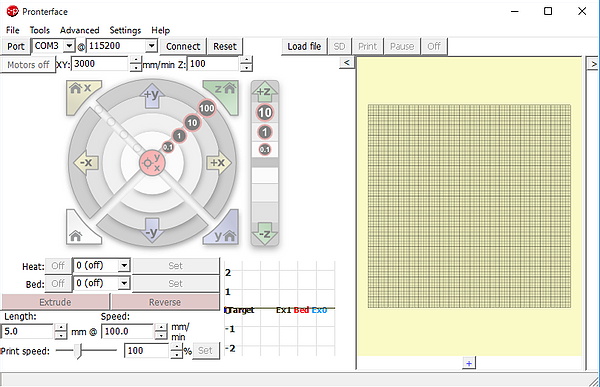
Task: Move Z down with -Z arrow
Action: pyautogui.click(x=264, y=234)
